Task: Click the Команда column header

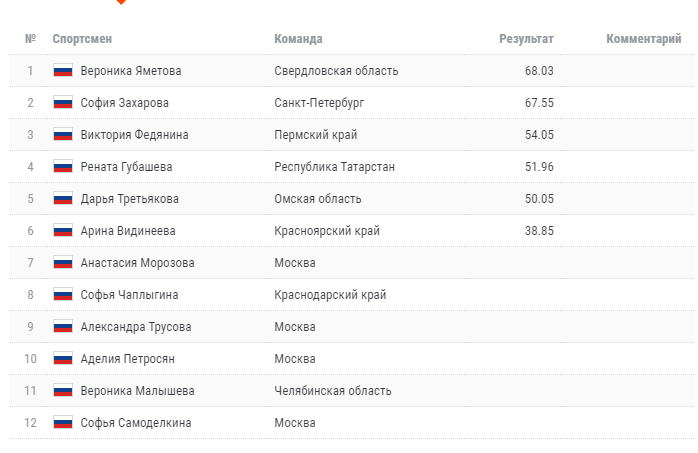Action: 298,39
